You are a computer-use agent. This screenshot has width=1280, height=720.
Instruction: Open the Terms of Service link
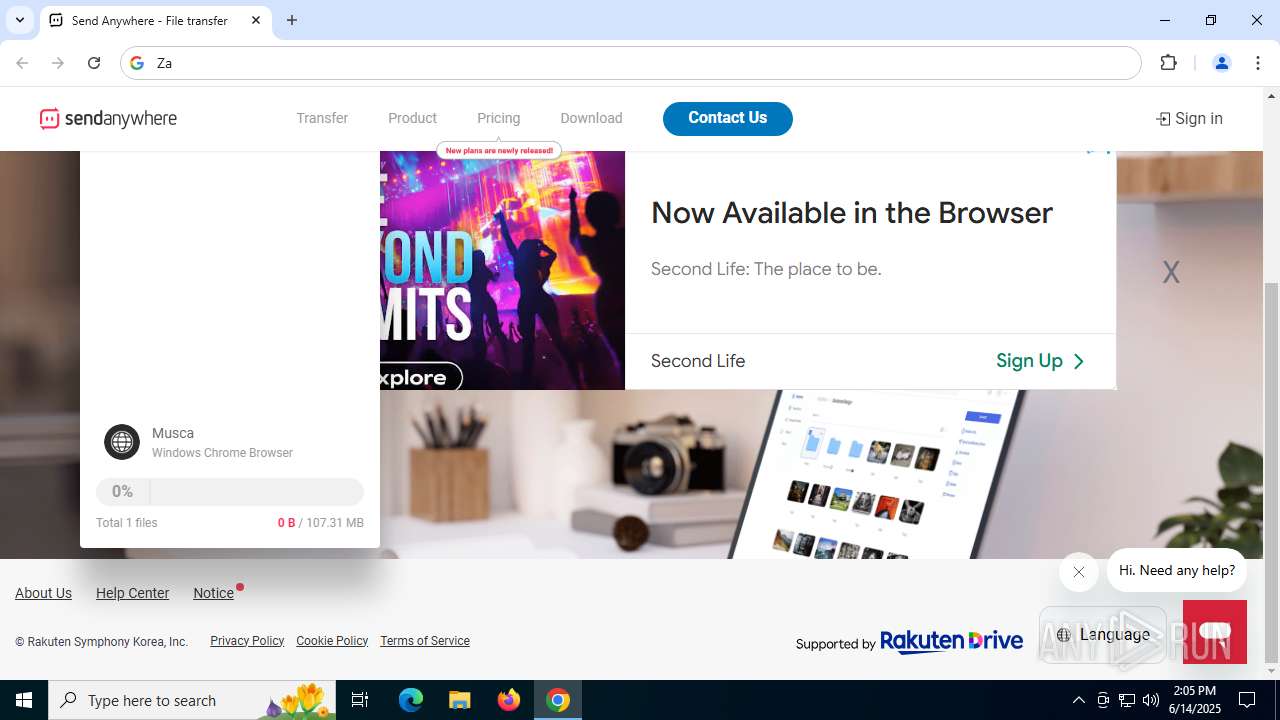pyautogui.click(x=425, y=641)
